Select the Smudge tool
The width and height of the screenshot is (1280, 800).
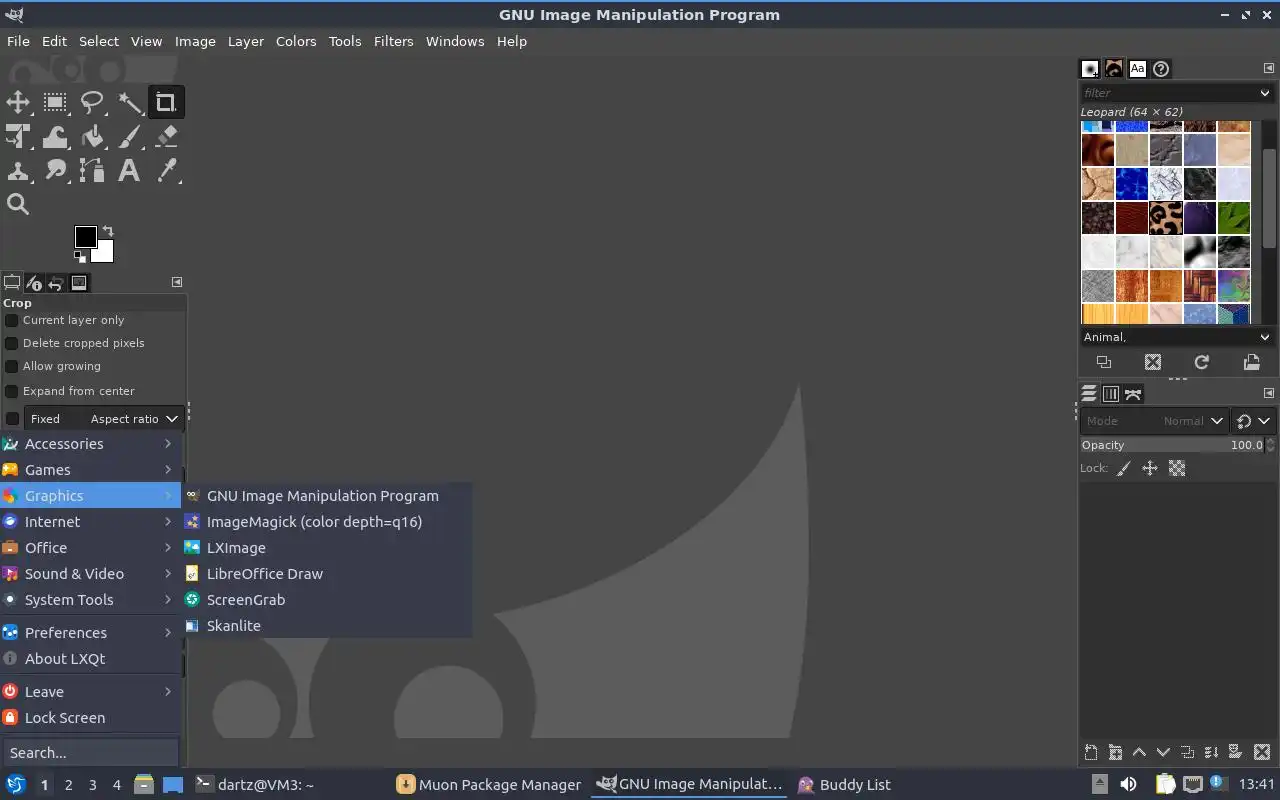coord(55,170)
